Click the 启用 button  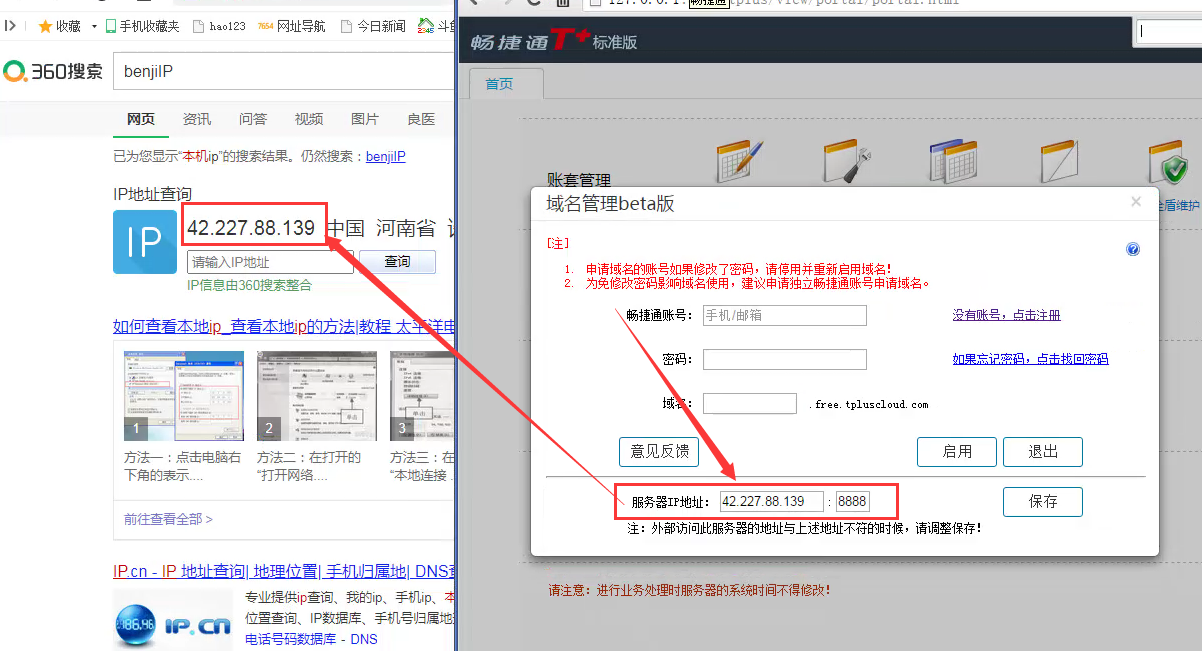pyautogui.click(x=957, y=451)
